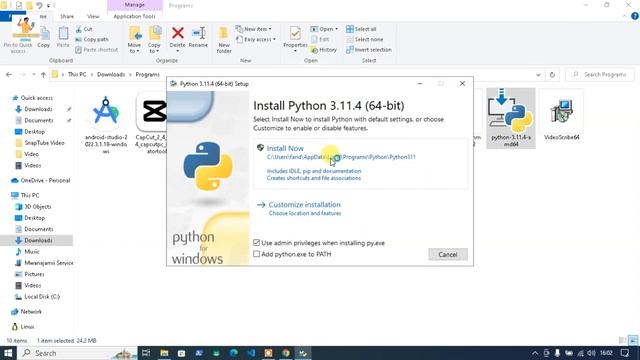The image size is (640, 360).
Task: Enable Add python.exe to PATH checkbox
Action: click(256, 254)
